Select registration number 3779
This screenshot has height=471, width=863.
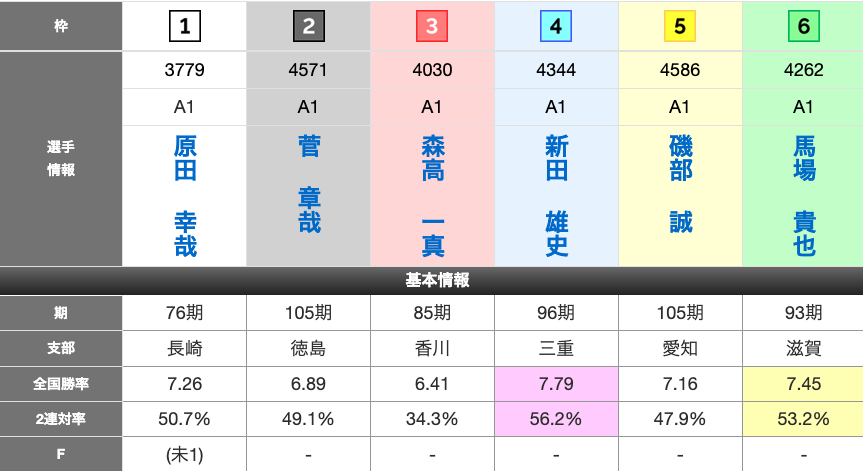coord(185,71)
